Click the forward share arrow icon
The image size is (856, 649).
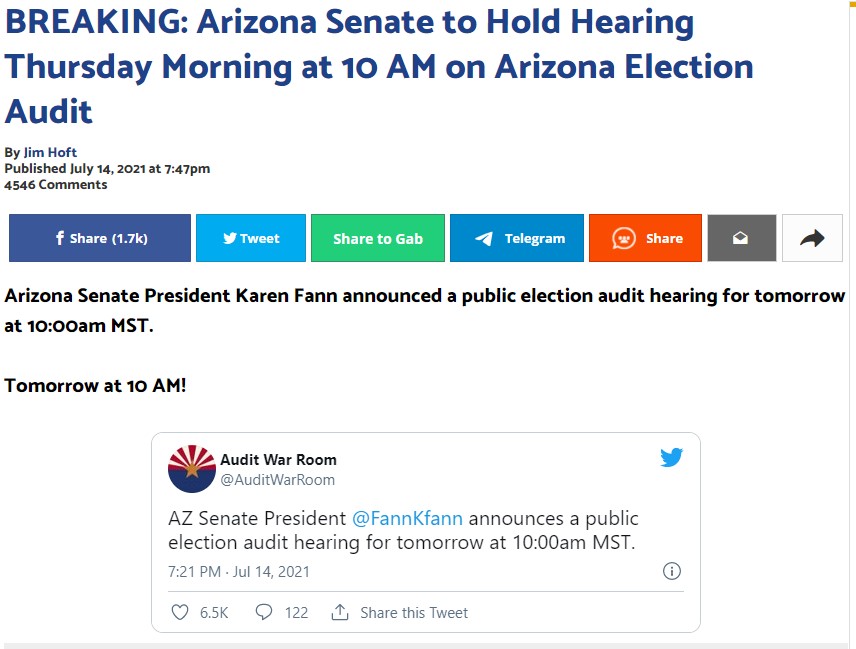pos(812,238)
